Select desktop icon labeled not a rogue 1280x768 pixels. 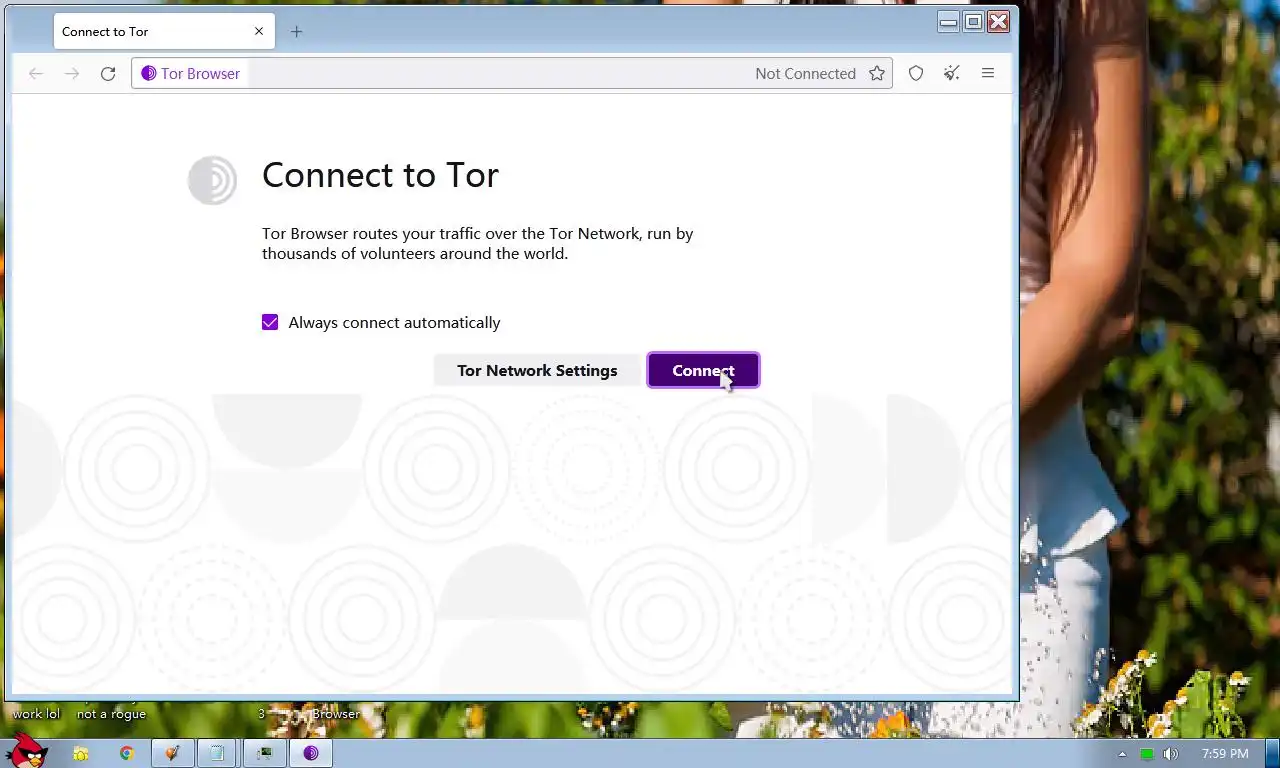111,714
